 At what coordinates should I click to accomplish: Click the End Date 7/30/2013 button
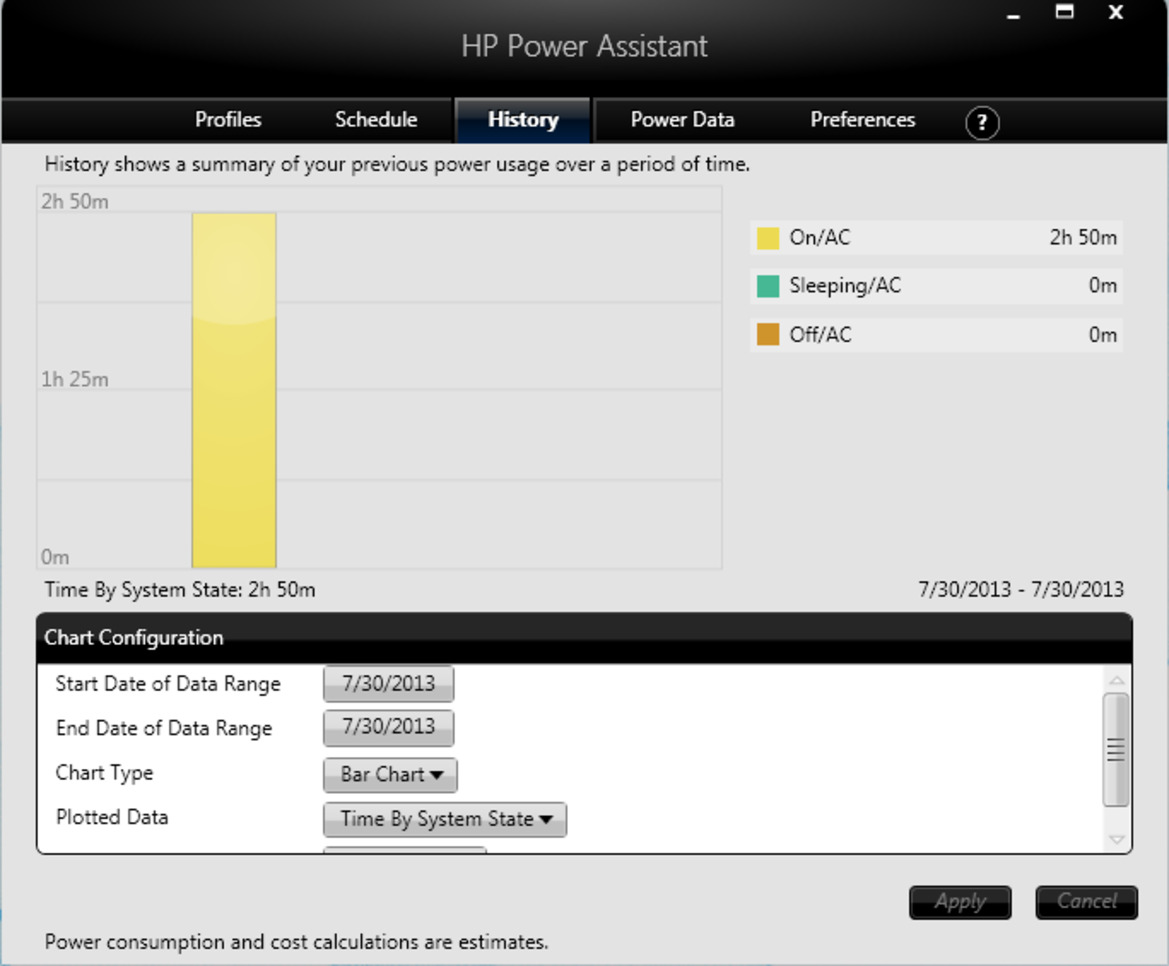click(388, 727)
